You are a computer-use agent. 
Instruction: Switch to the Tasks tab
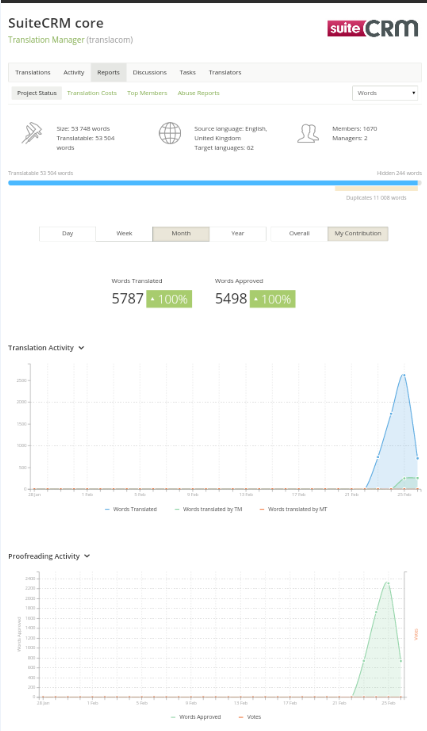click(x=187, y=72)
